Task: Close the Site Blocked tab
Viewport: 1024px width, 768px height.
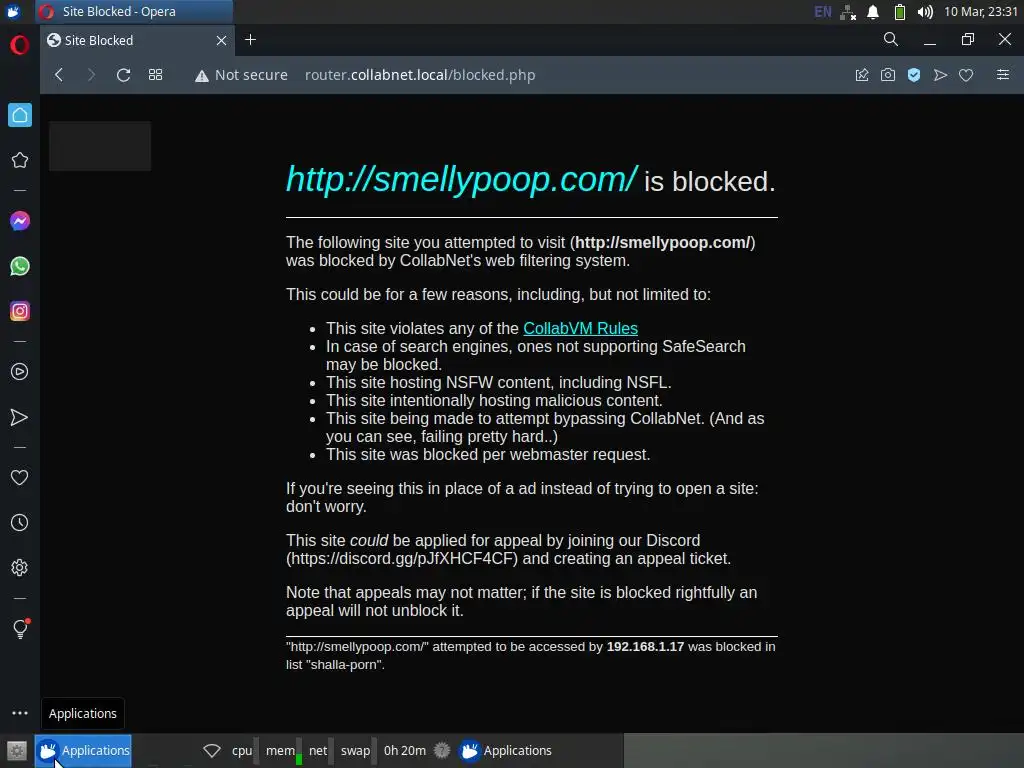Action: [x=221, y=40]
